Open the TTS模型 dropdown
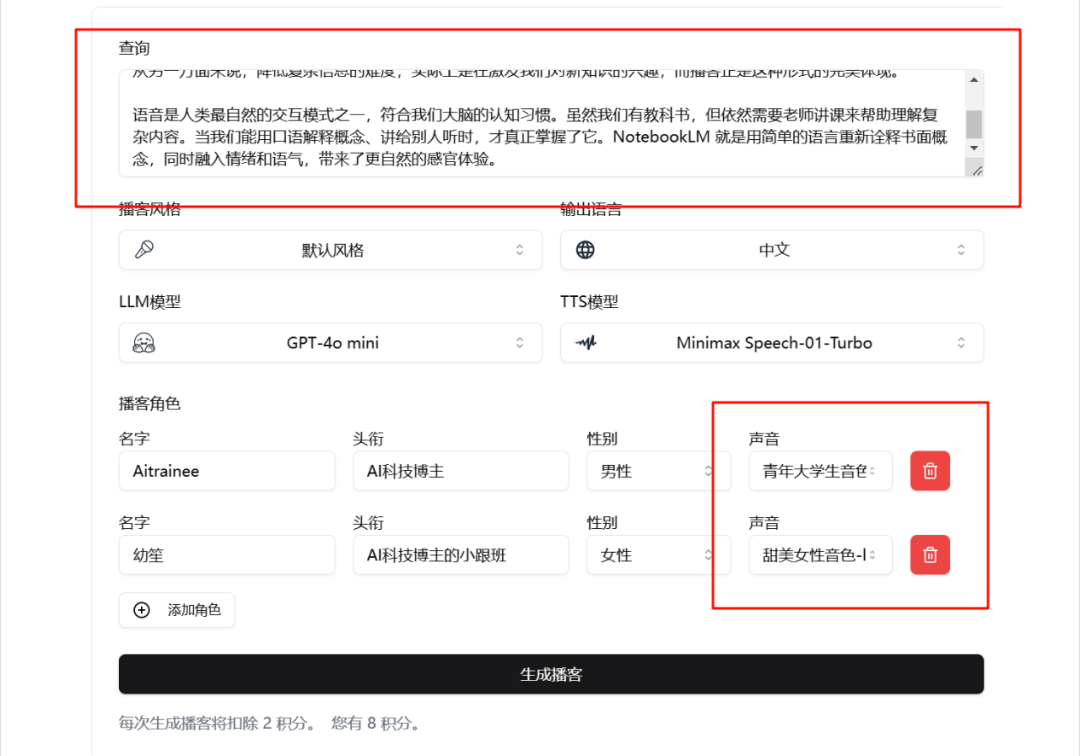Screen dimensions: 1080x756 tap(770, 342)
